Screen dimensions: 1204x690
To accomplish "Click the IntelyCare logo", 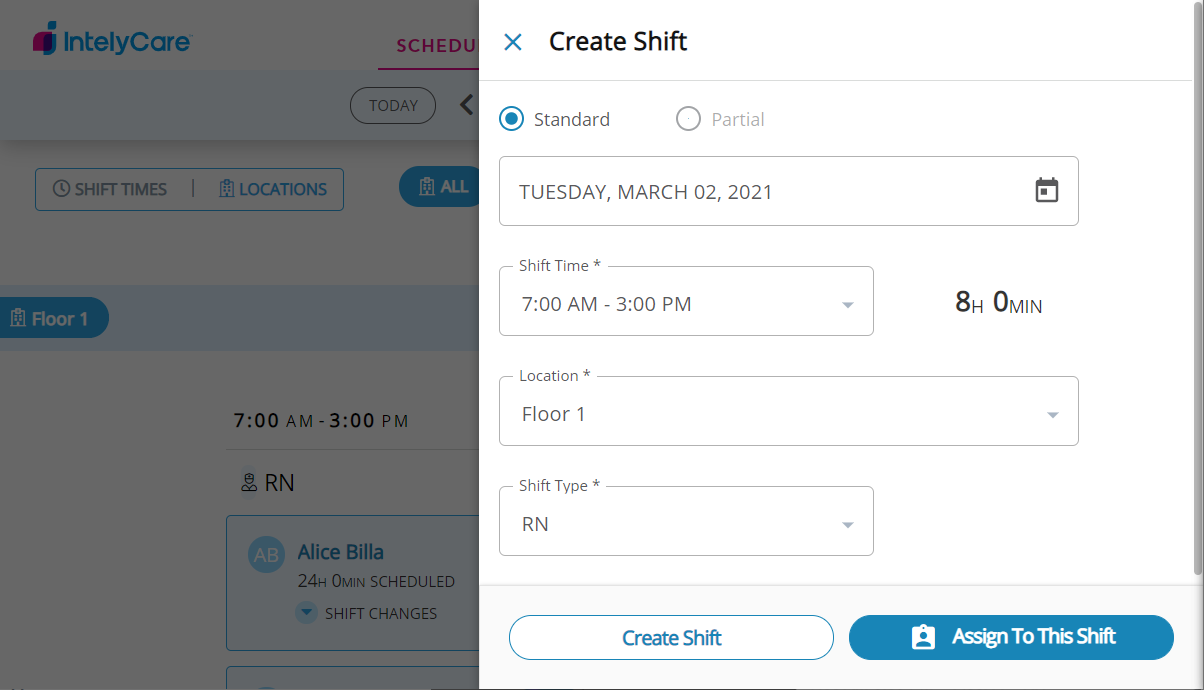I will click(x=112, y=41).
